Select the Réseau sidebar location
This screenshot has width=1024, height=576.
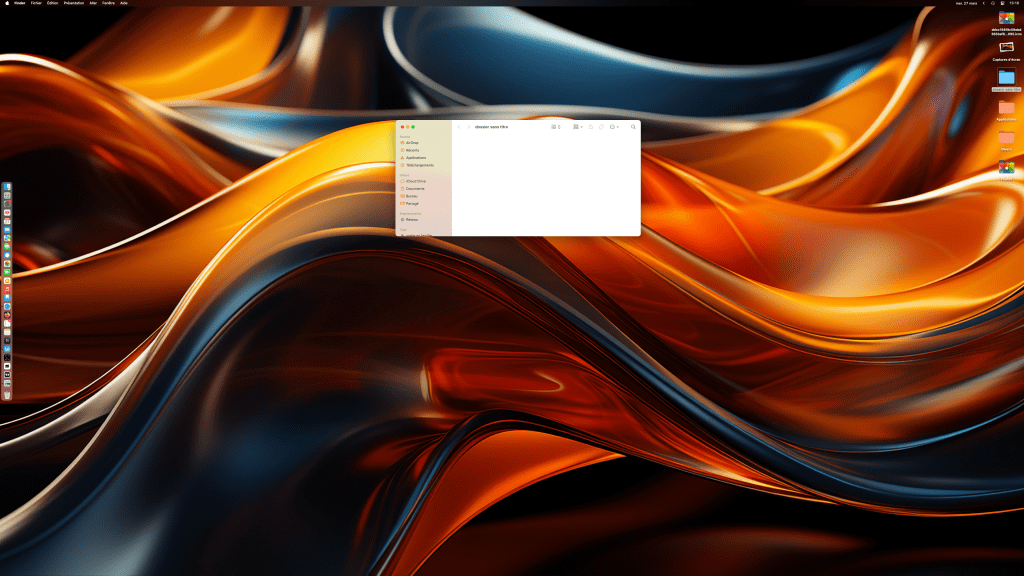pyautogui.click(x=412, y=219)
